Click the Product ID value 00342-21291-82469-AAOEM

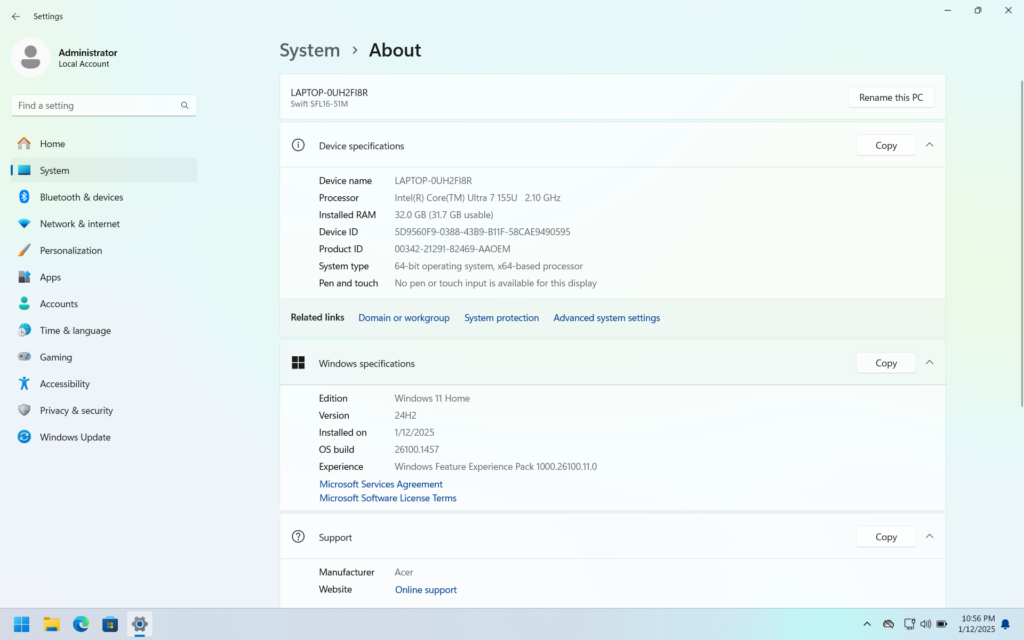[452, 249]
